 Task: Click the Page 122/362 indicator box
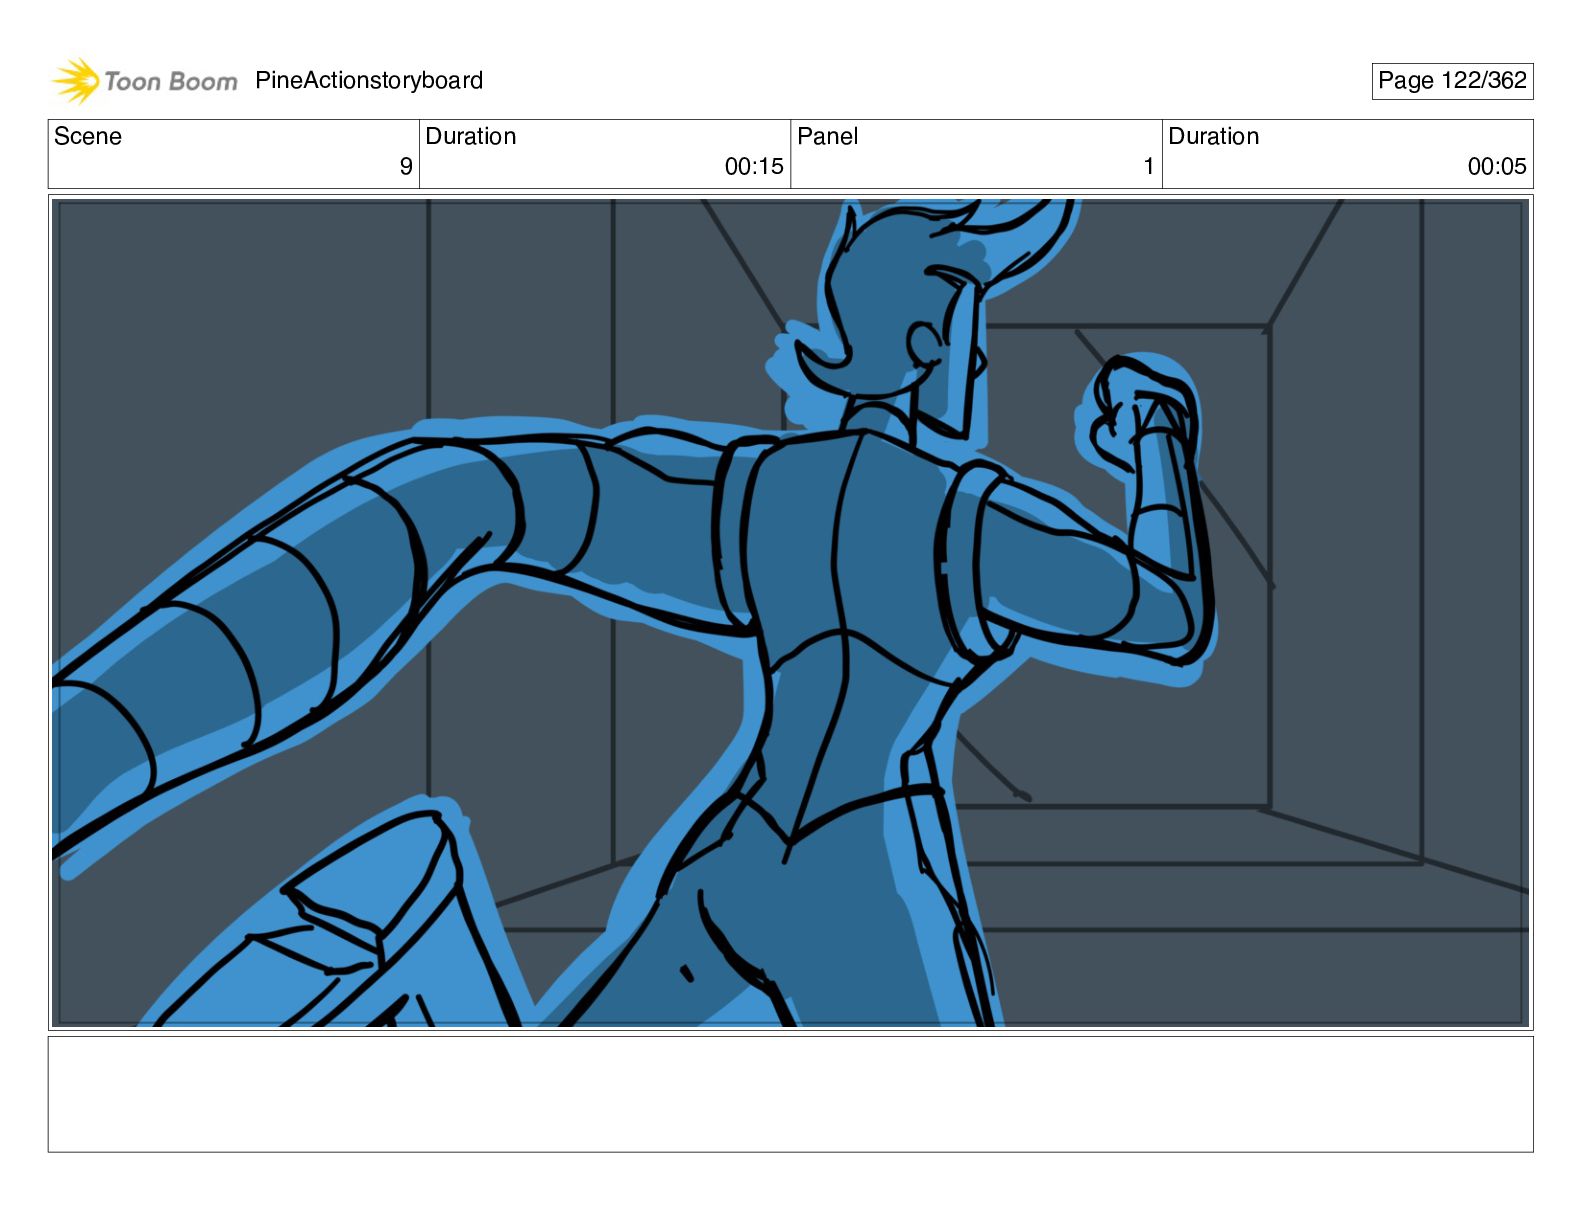click(x=1452, y=81)
